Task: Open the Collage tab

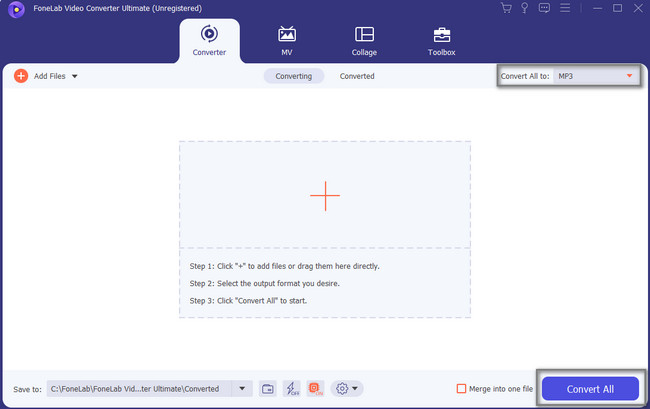Action: coord(364,41)
